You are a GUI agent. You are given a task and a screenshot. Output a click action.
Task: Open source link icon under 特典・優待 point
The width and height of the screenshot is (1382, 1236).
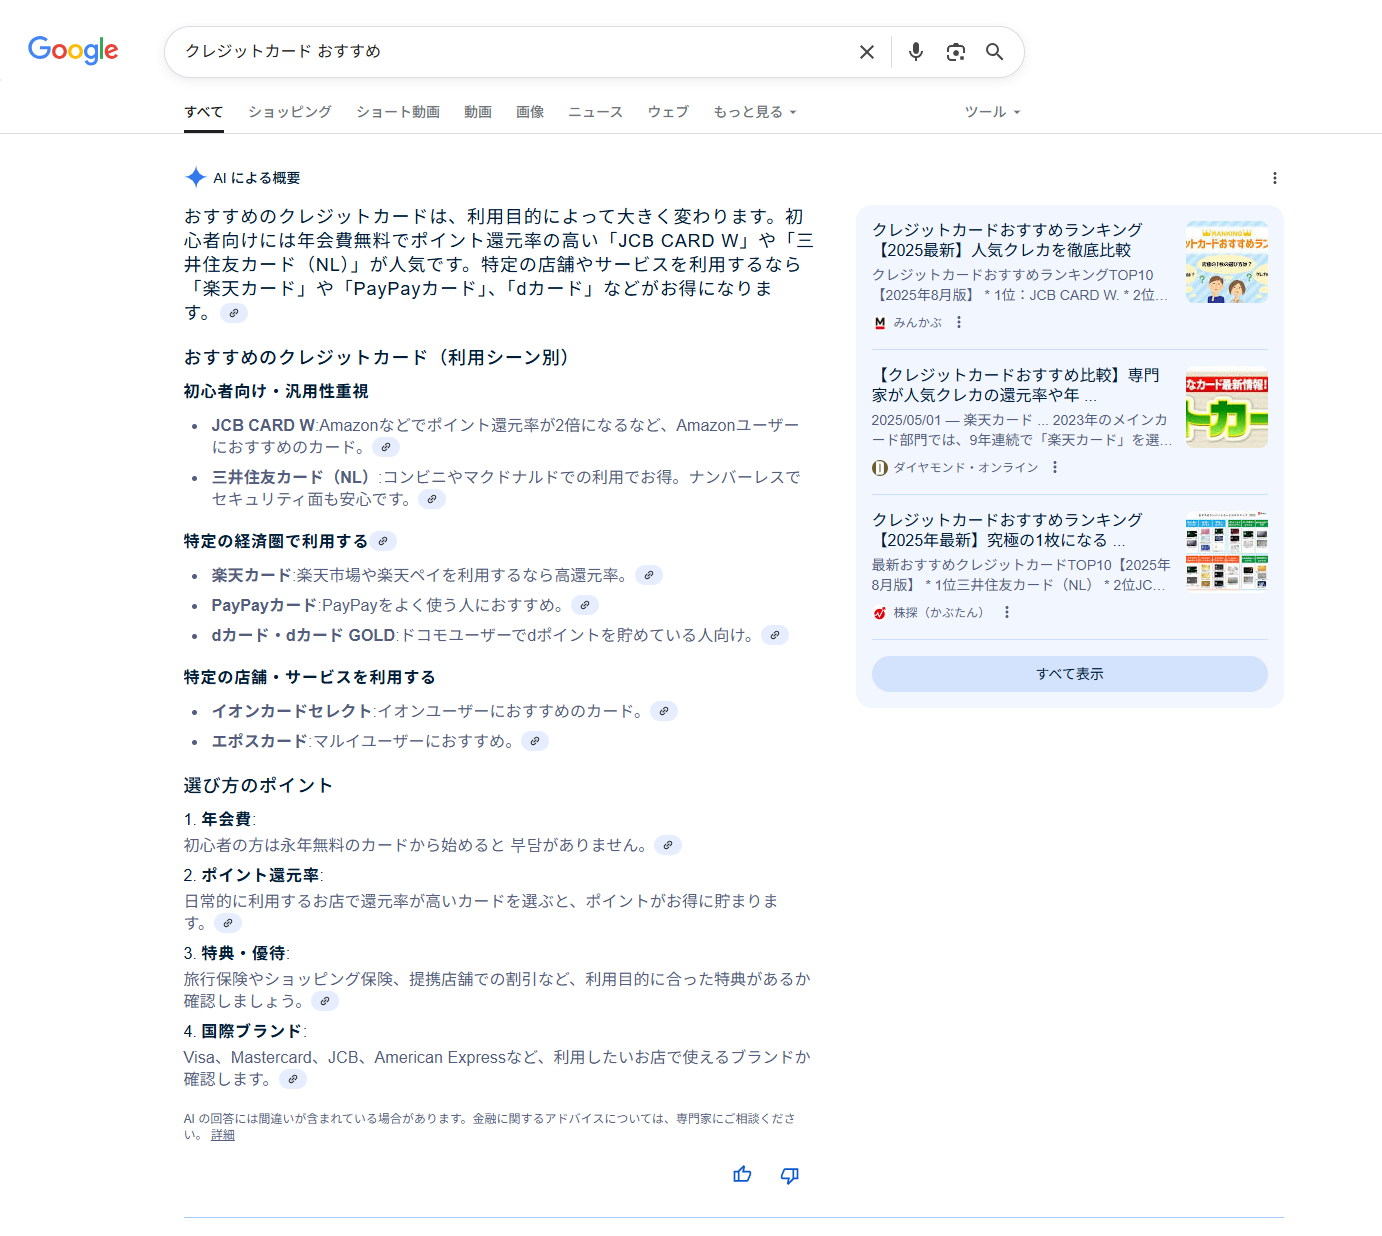tap(325, 1001)
